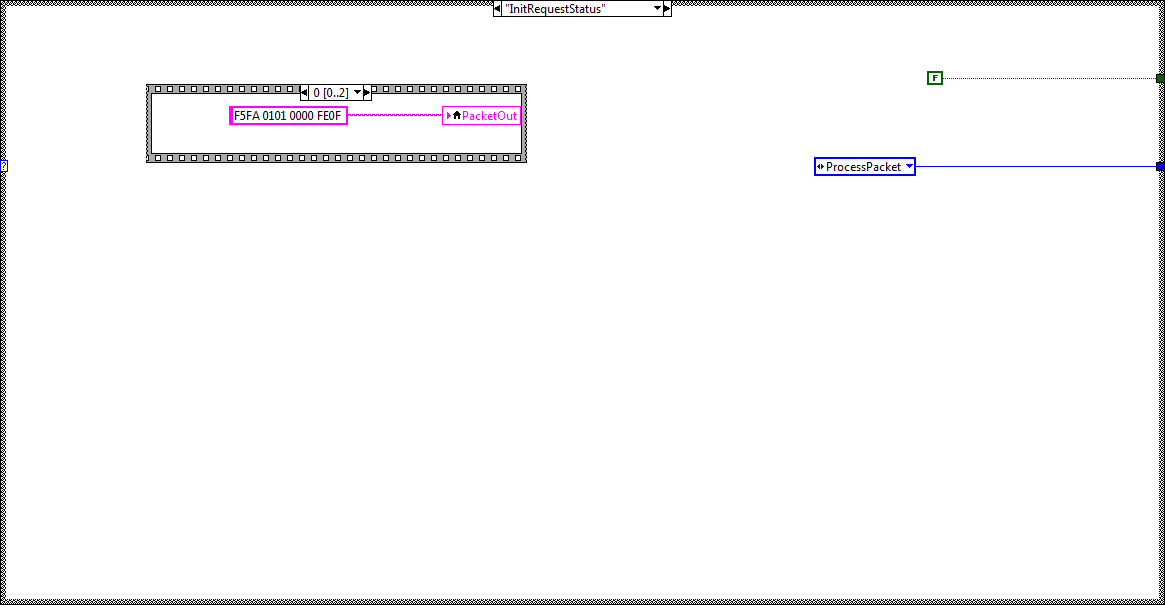Click the blue enum output tunnel on right edge

pos(1159,166)
